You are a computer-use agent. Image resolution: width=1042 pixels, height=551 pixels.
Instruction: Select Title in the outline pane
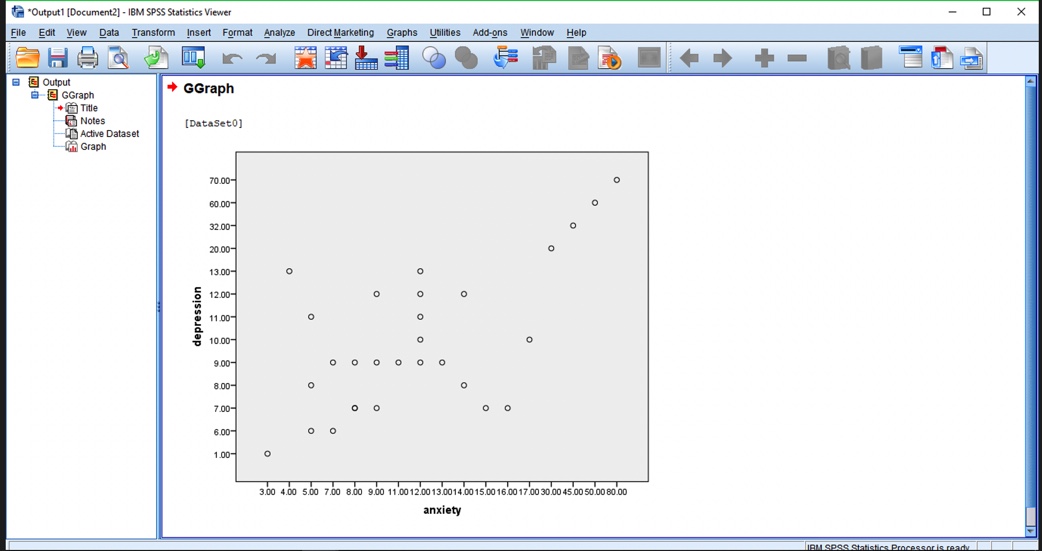(89, 108)
